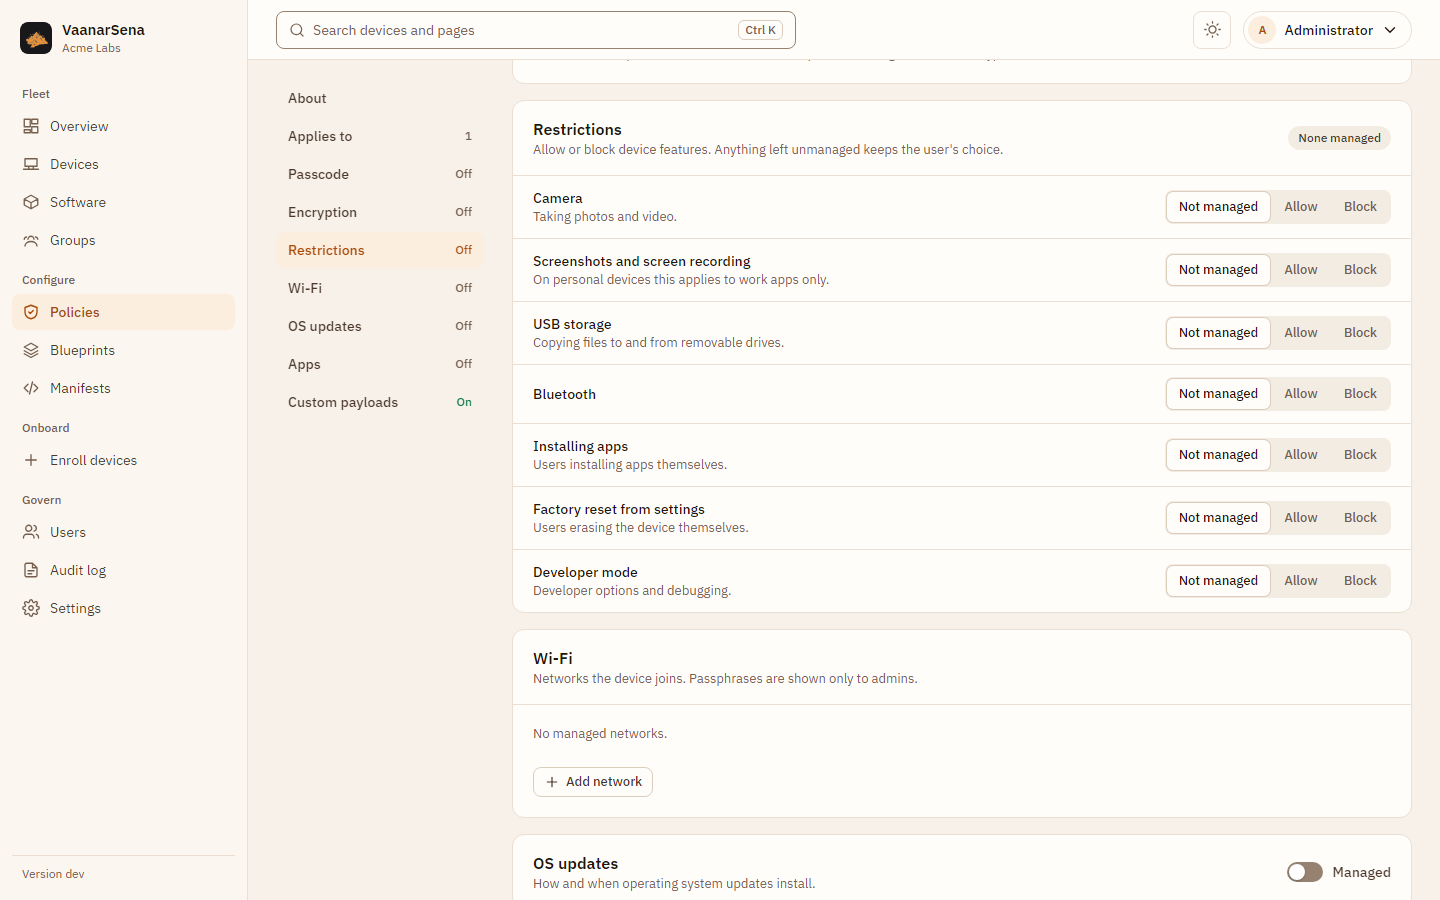Jump to the About section
1440x900 pixels.
click(380, 98)
